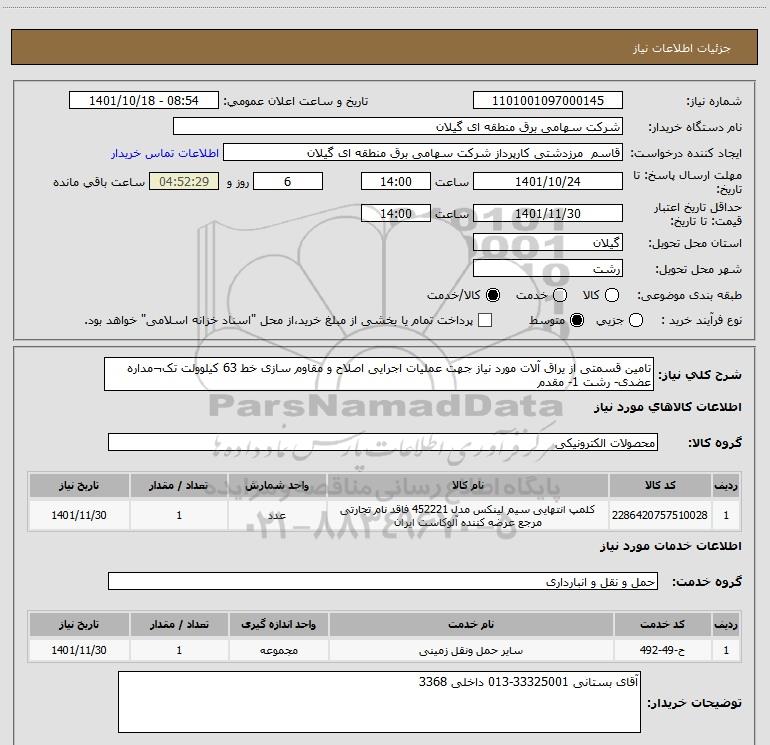Image resolution: width=770 pixels, height=745 pixels.
Task: Click the delivery city field رشت
Action: tap(548, 269)
